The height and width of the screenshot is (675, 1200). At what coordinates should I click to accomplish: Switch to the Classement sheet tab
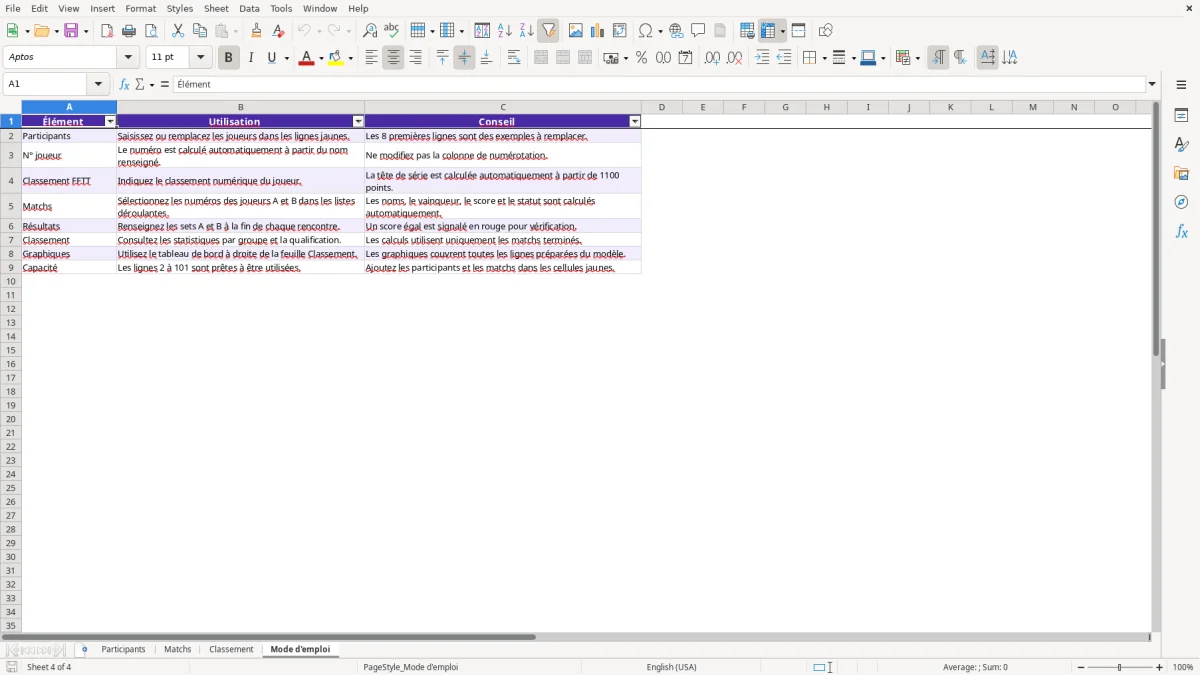click(231, 650)
